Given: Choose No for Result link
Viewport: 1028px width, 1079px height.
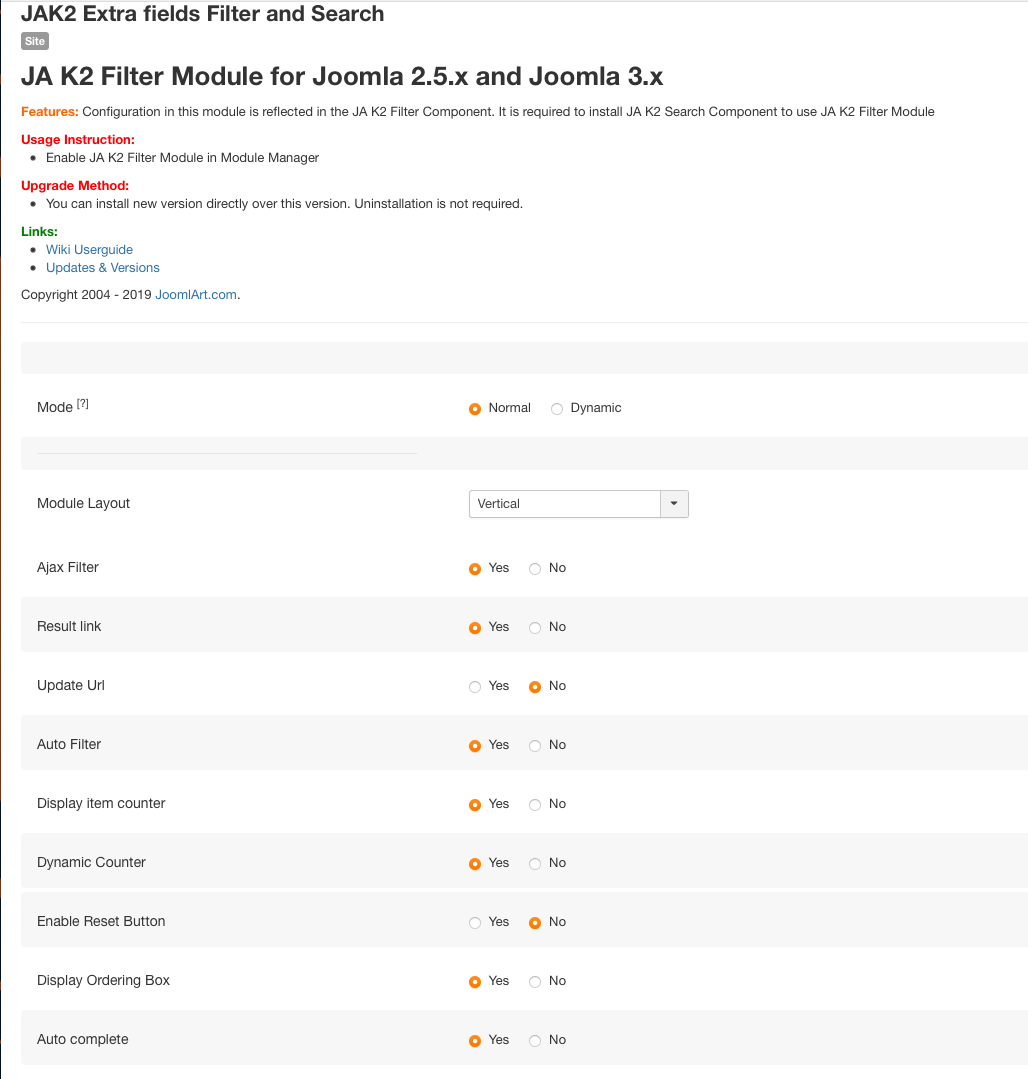Looking at the screenshot, I should pyautogui.click(x=535, y=628).
